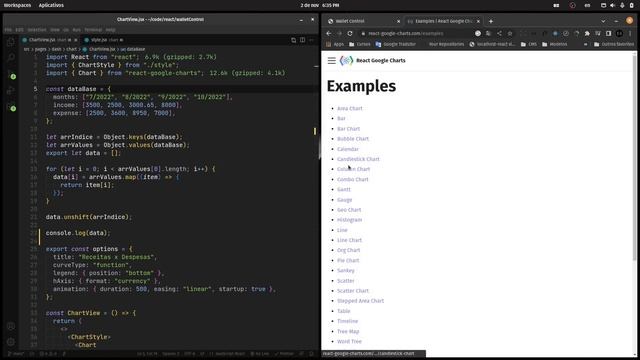Open the Line Chart example link
Image resolution: width=640 pixels, height=360 pixels.
point(349,240)
